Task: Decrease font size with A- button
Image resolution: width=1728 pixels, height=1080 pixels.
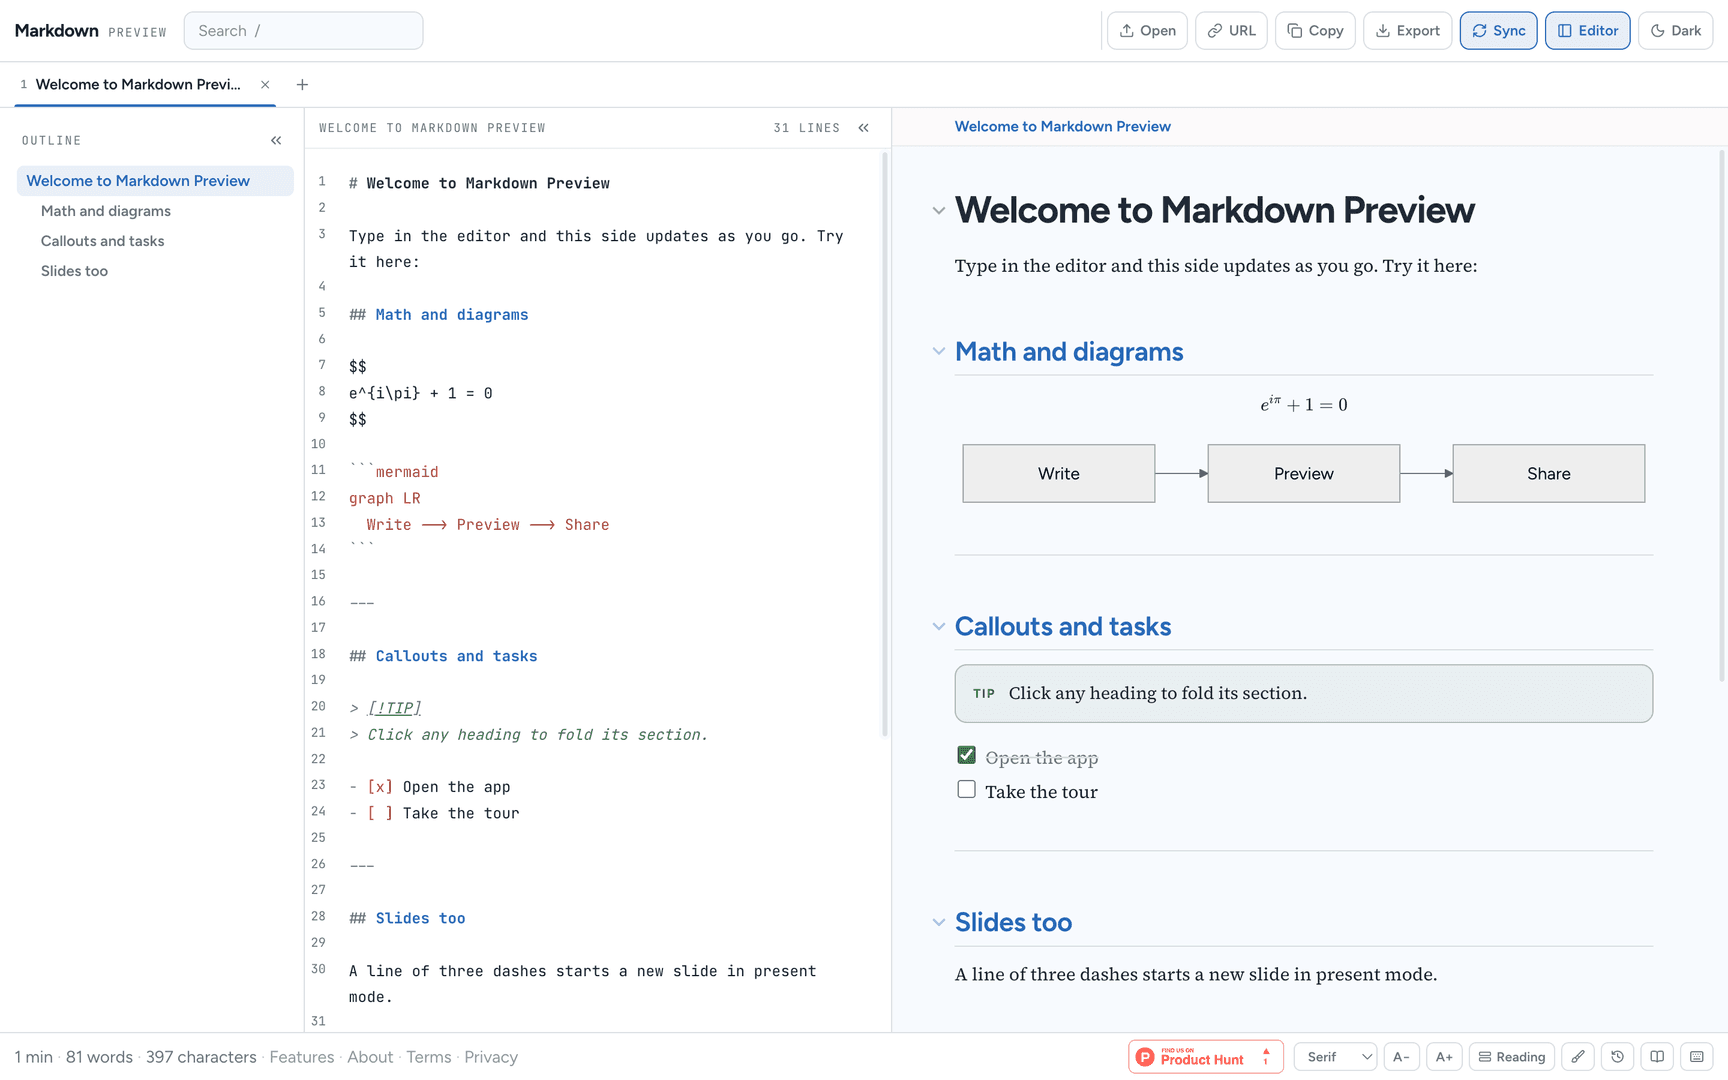Action: click(x=1402, y=1057)
